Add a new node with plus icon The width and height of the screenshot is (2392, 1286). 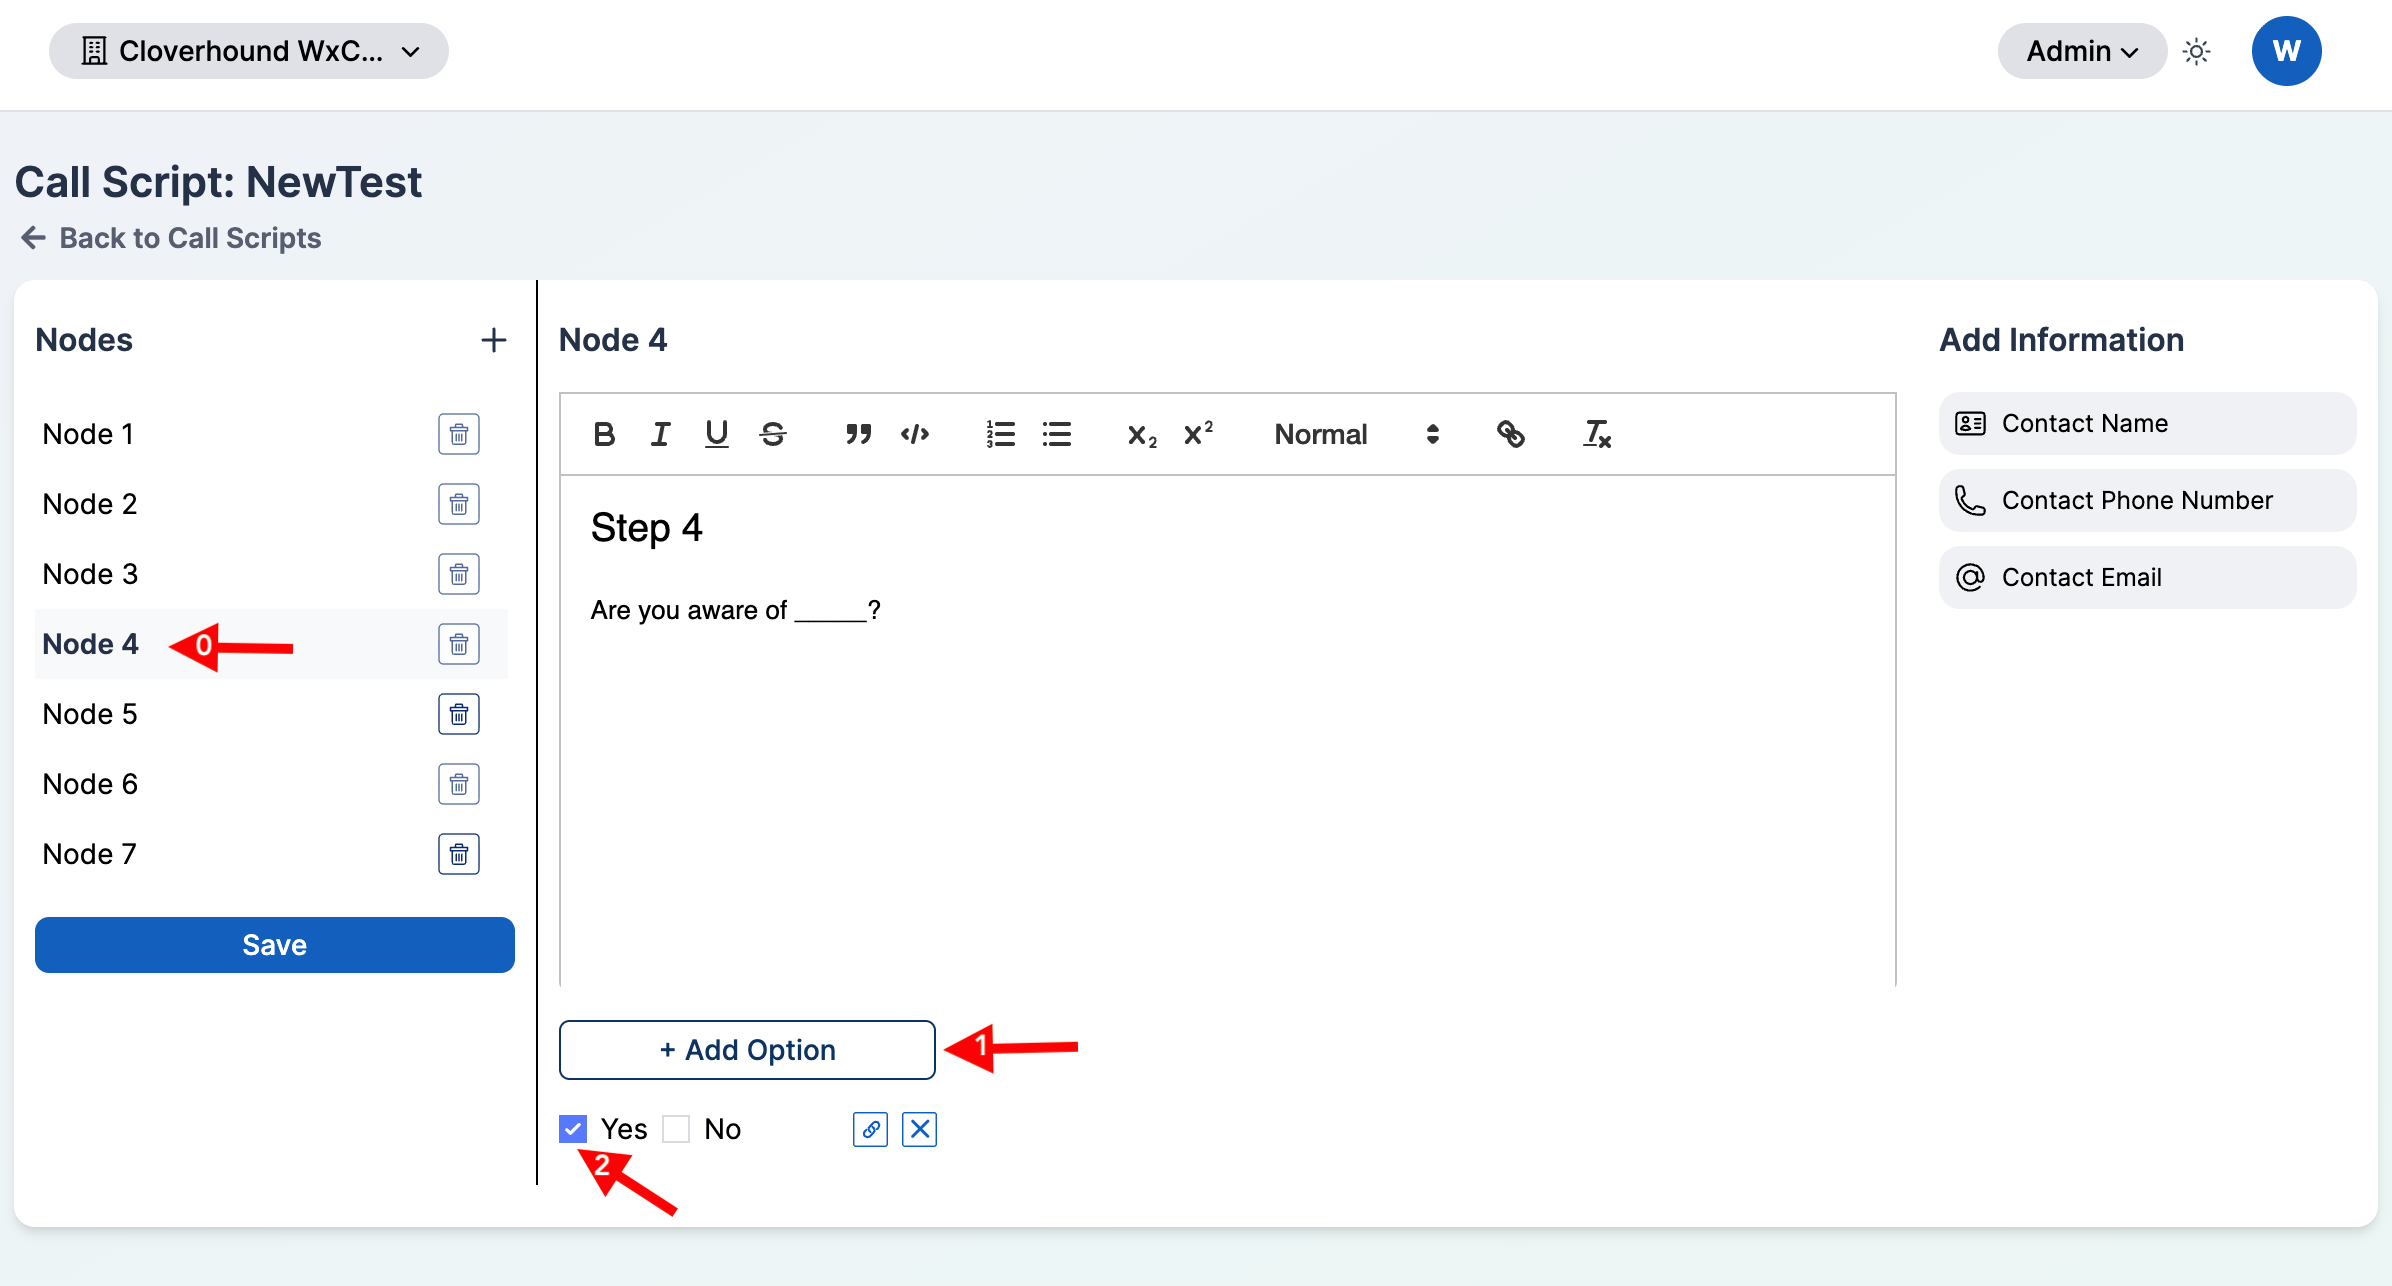(x=493, y=340)
